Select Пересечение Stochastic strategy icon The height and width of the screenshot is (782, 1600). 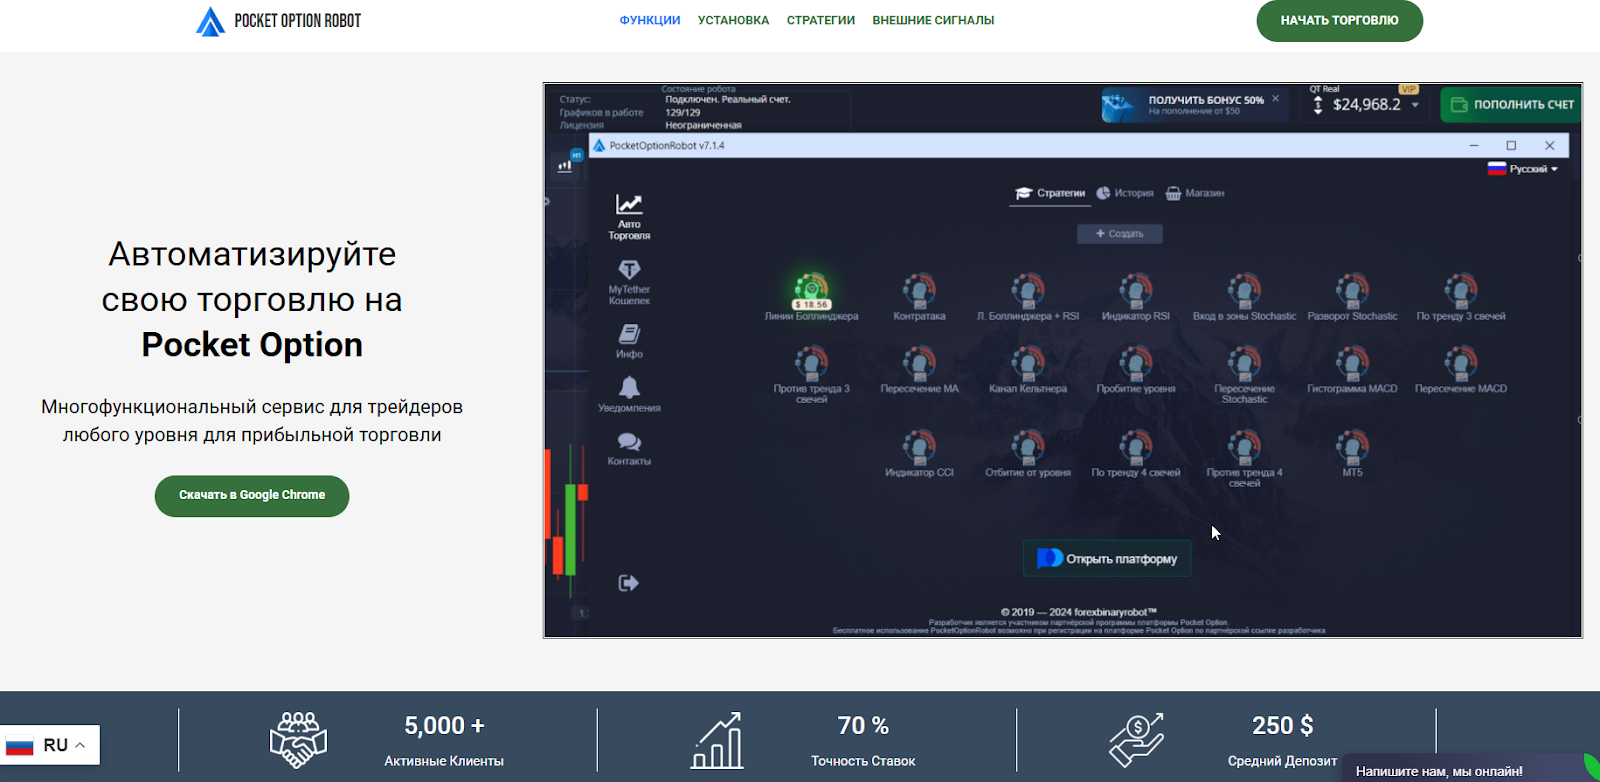point(1244,363)
